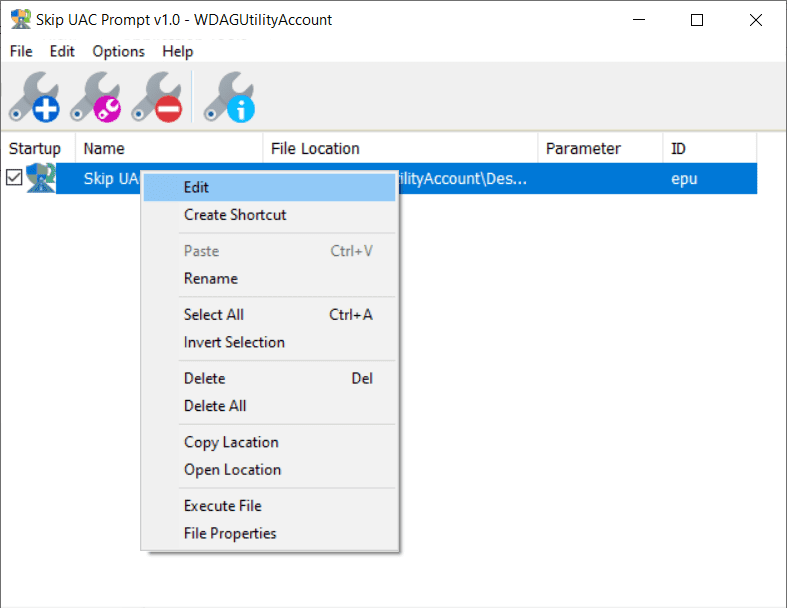The image size is (787, 608).
Task: Choose Invert Selection in context menu
Action: (270, 342)
